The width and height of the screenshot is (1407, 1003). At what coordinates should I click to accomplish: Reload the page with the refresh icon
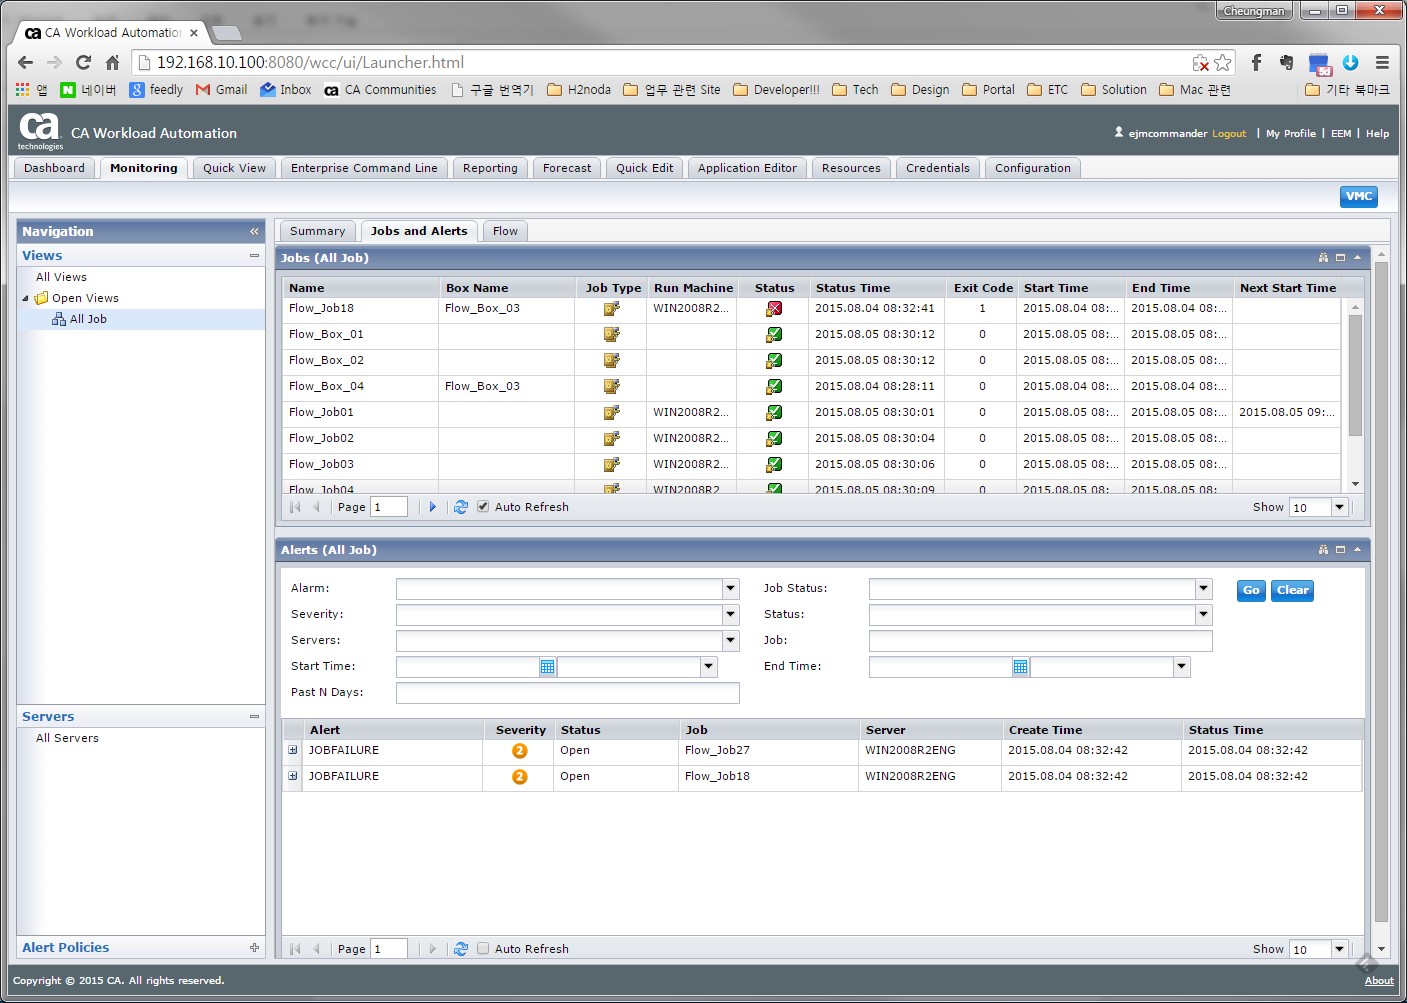(84, 62)
